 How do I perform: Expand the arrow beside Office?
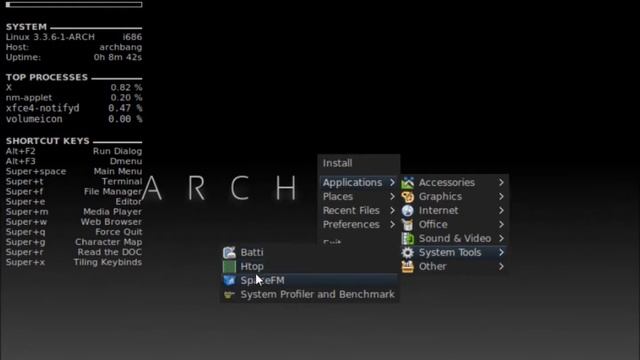501,224
